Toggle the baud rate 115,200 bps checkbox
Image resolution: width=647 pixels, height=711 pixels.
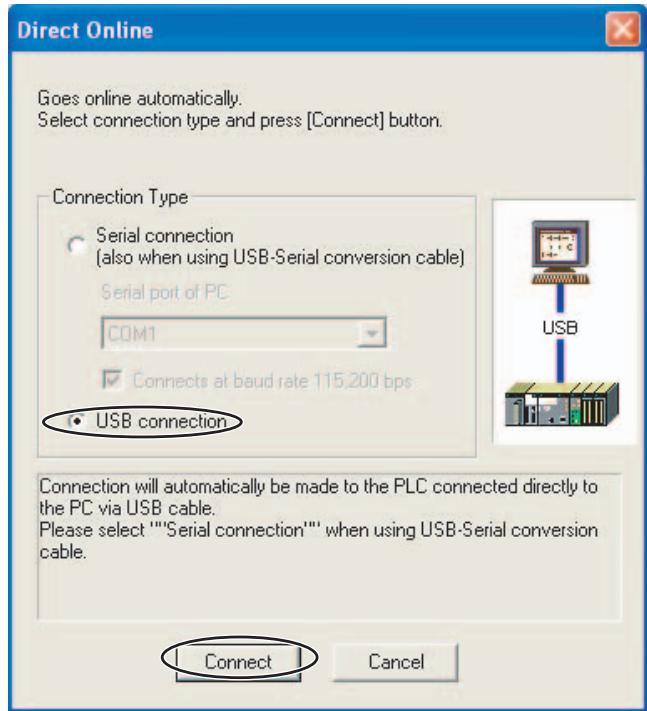coord(112,380)
